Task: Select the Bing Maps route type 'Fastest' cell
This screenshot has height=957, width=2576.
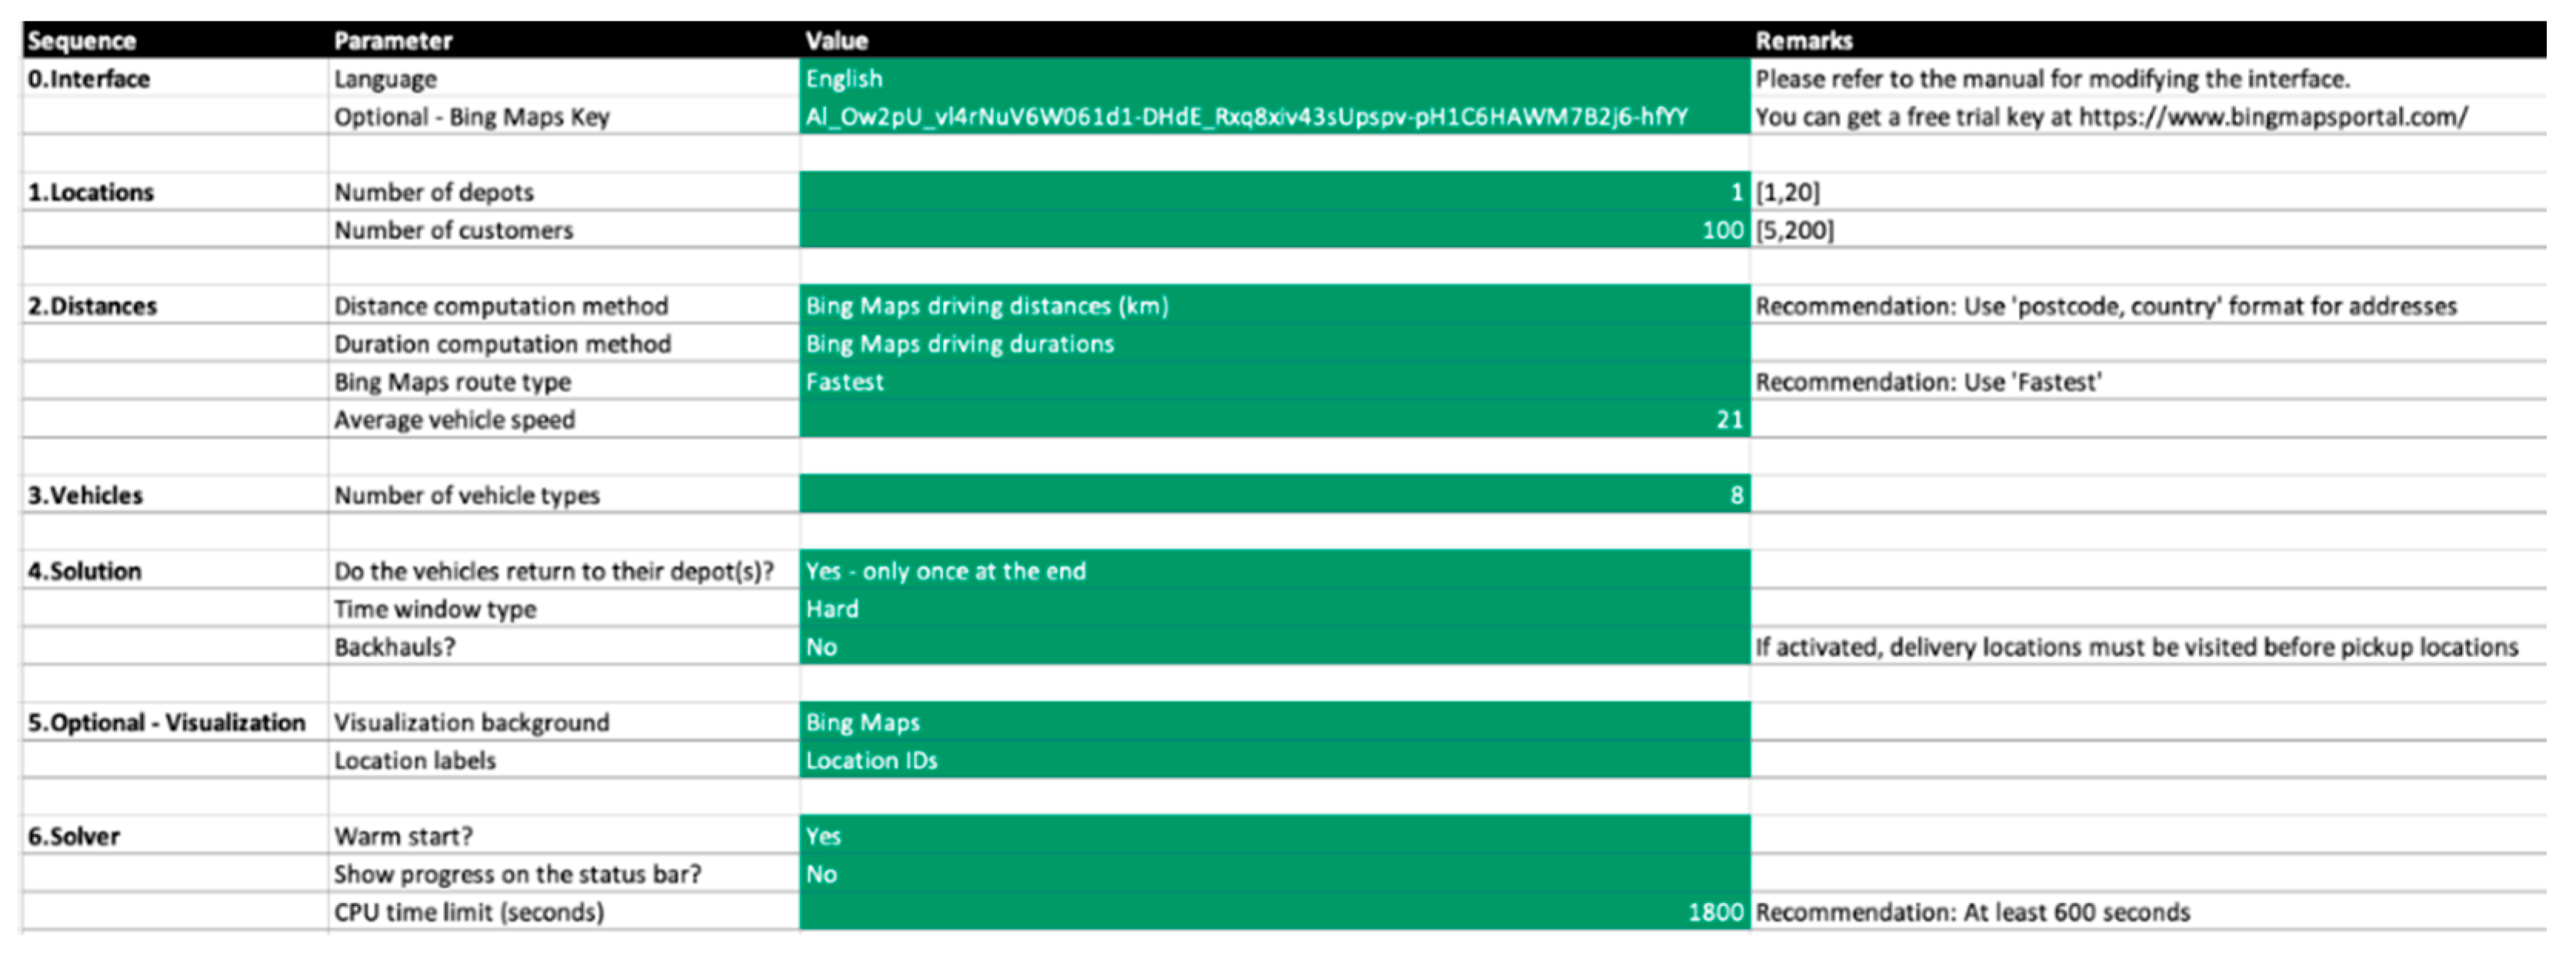Action: (1274, 381)
